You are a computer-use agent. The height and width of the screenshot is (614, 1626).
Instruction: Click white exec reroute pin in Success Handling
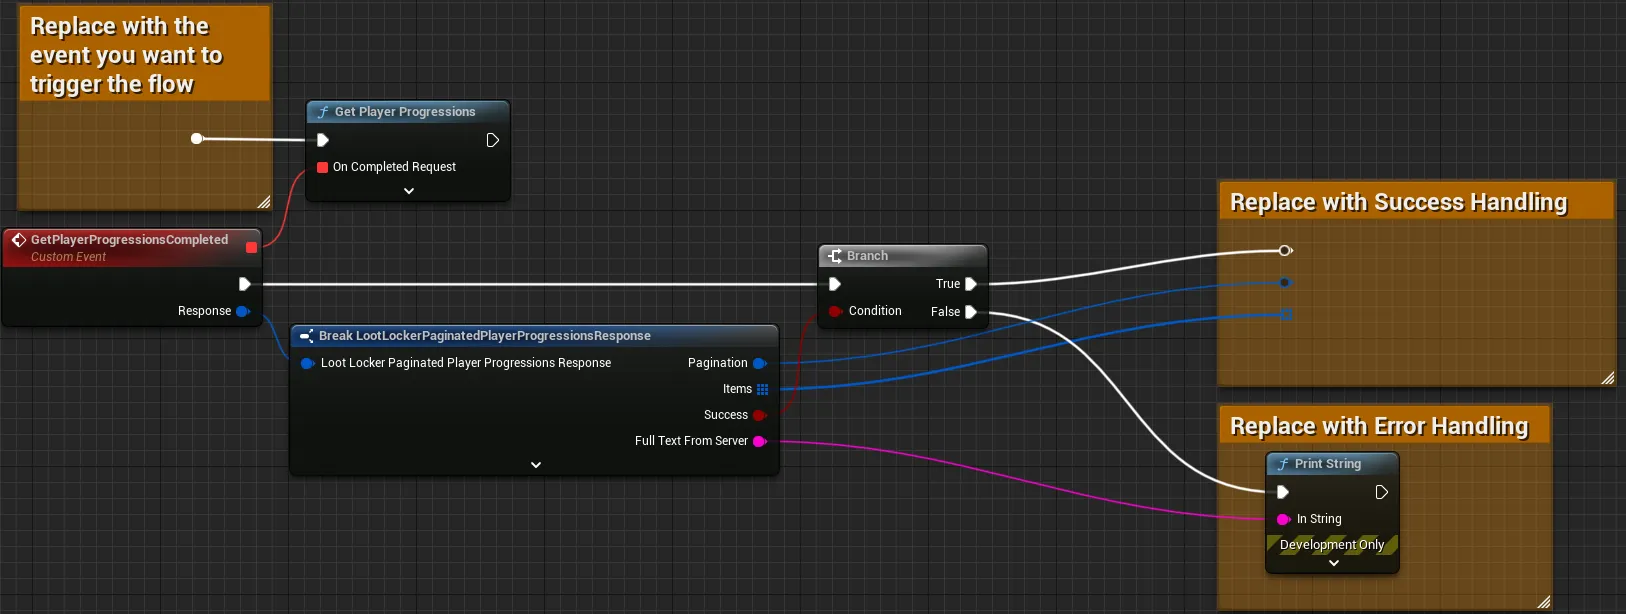click(x=1285, y=251)
